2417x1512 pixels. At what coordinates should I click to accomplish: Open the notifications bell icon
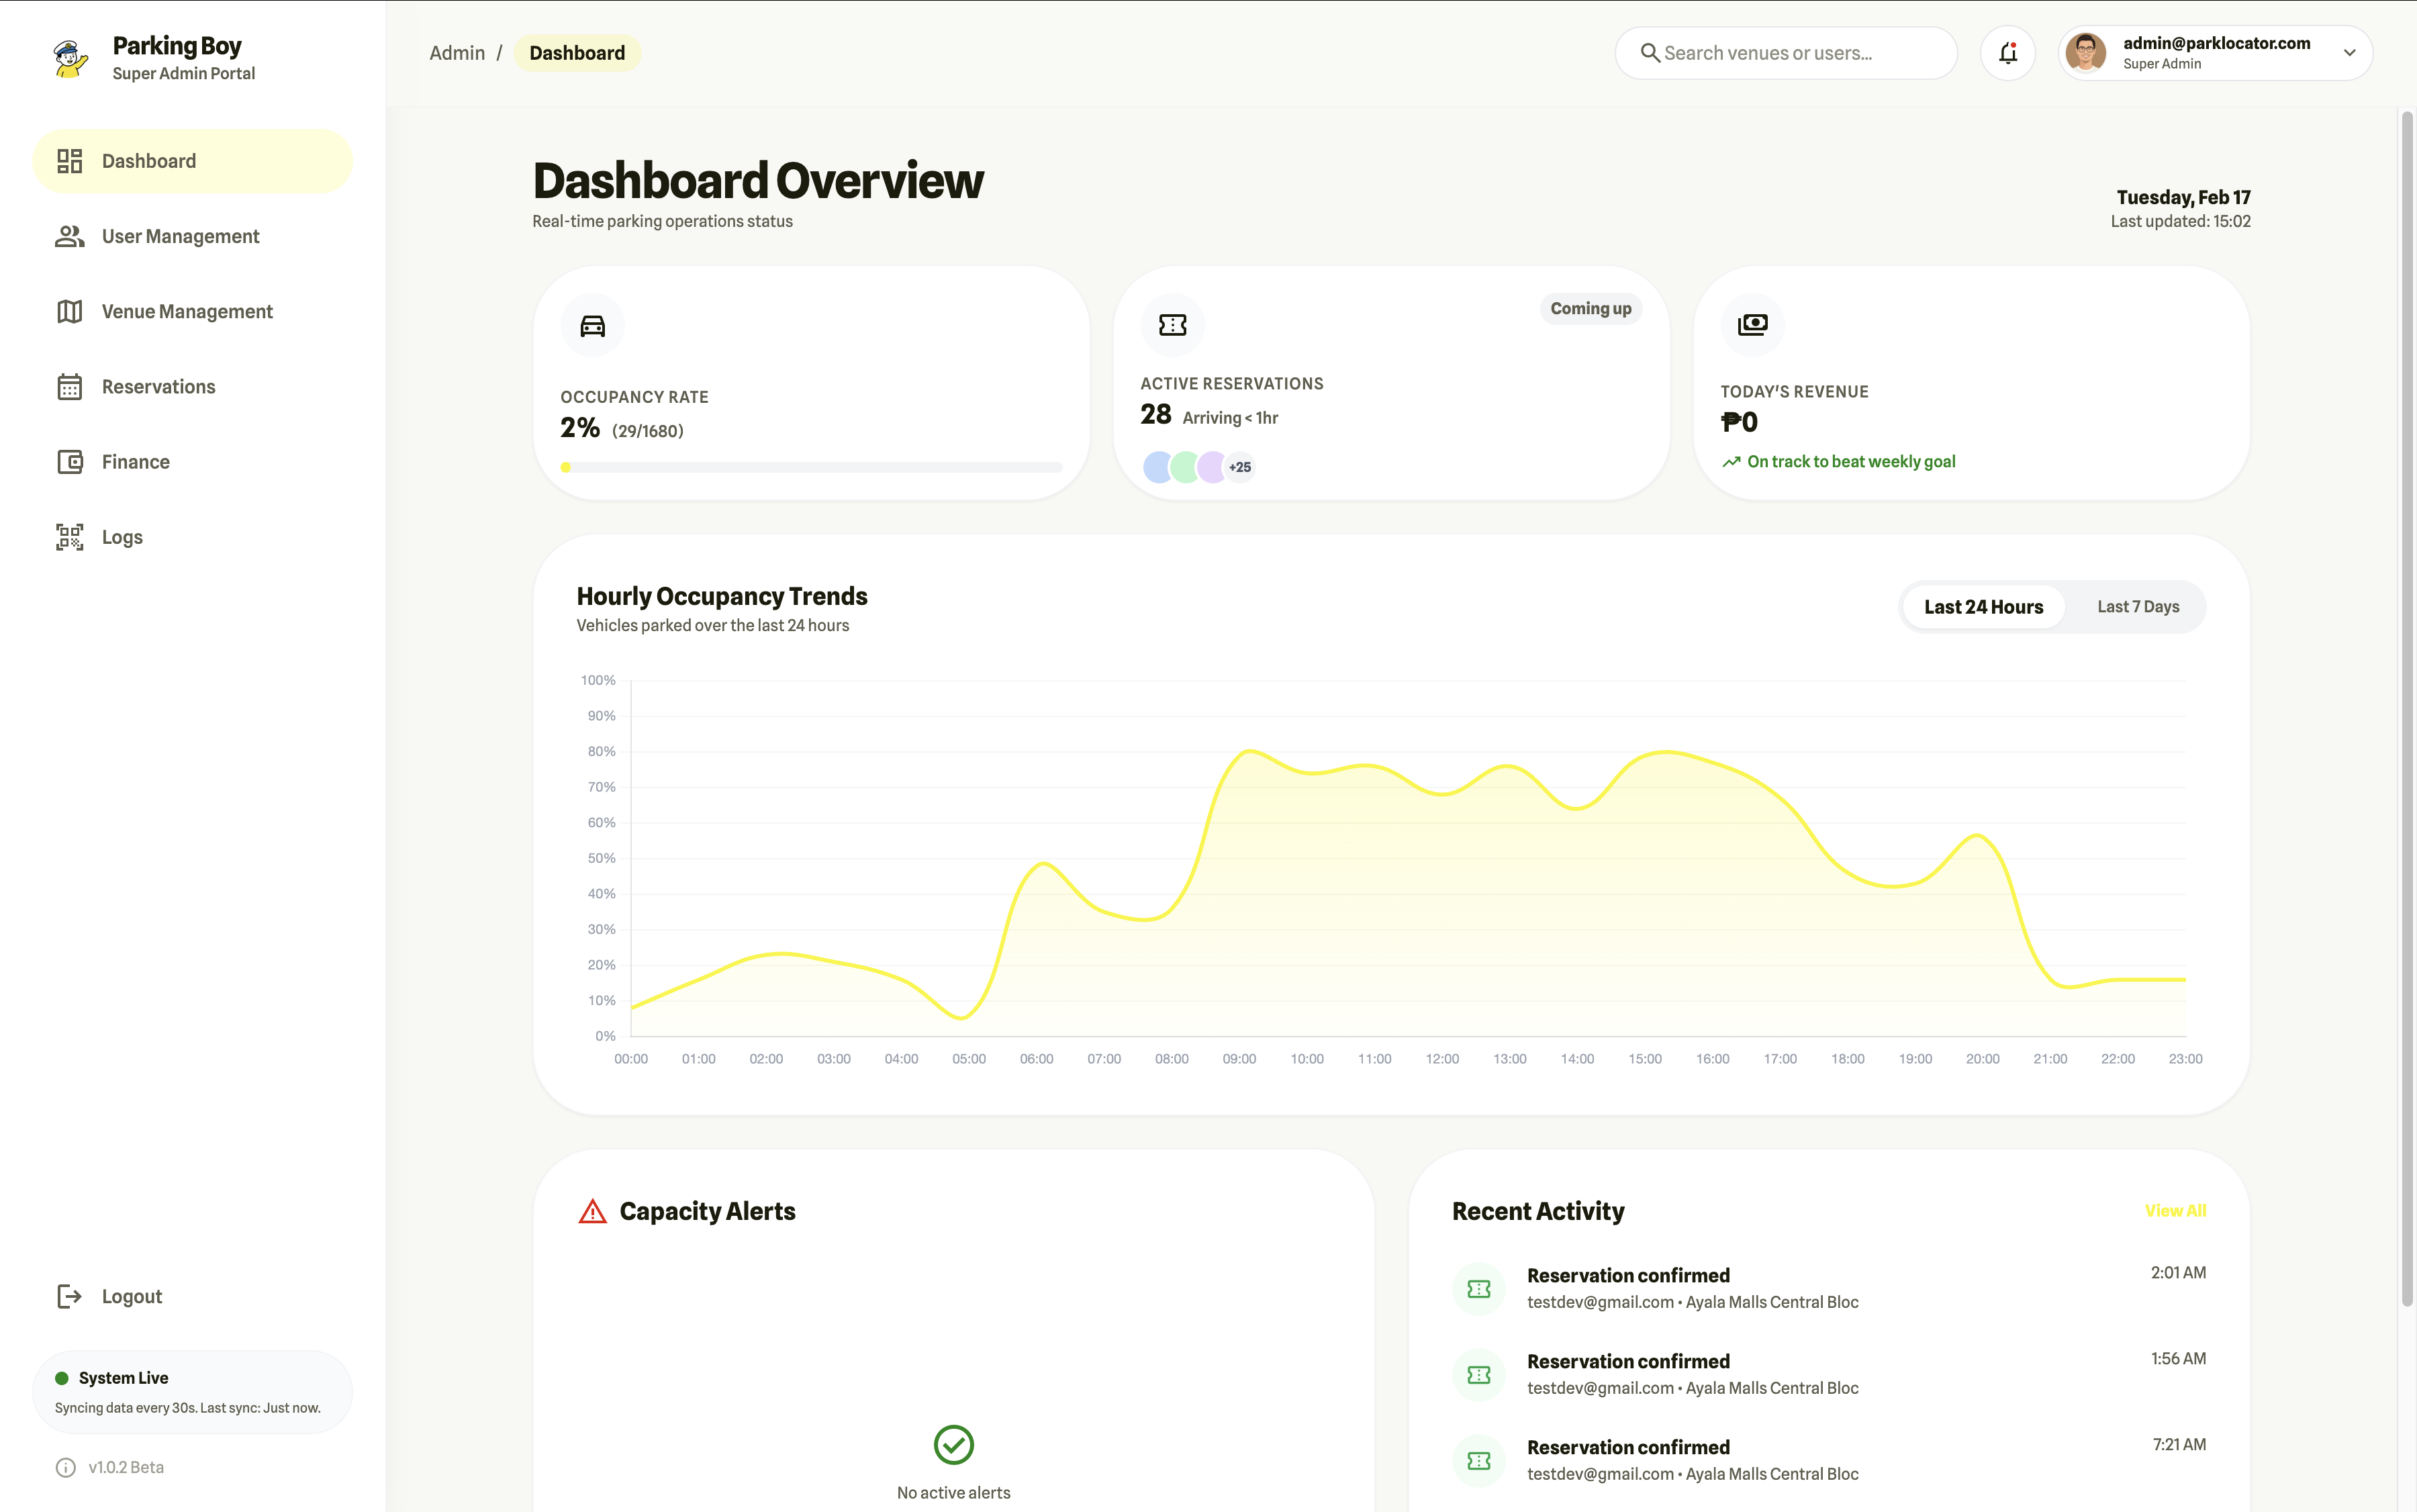(x=2007, y=53)
